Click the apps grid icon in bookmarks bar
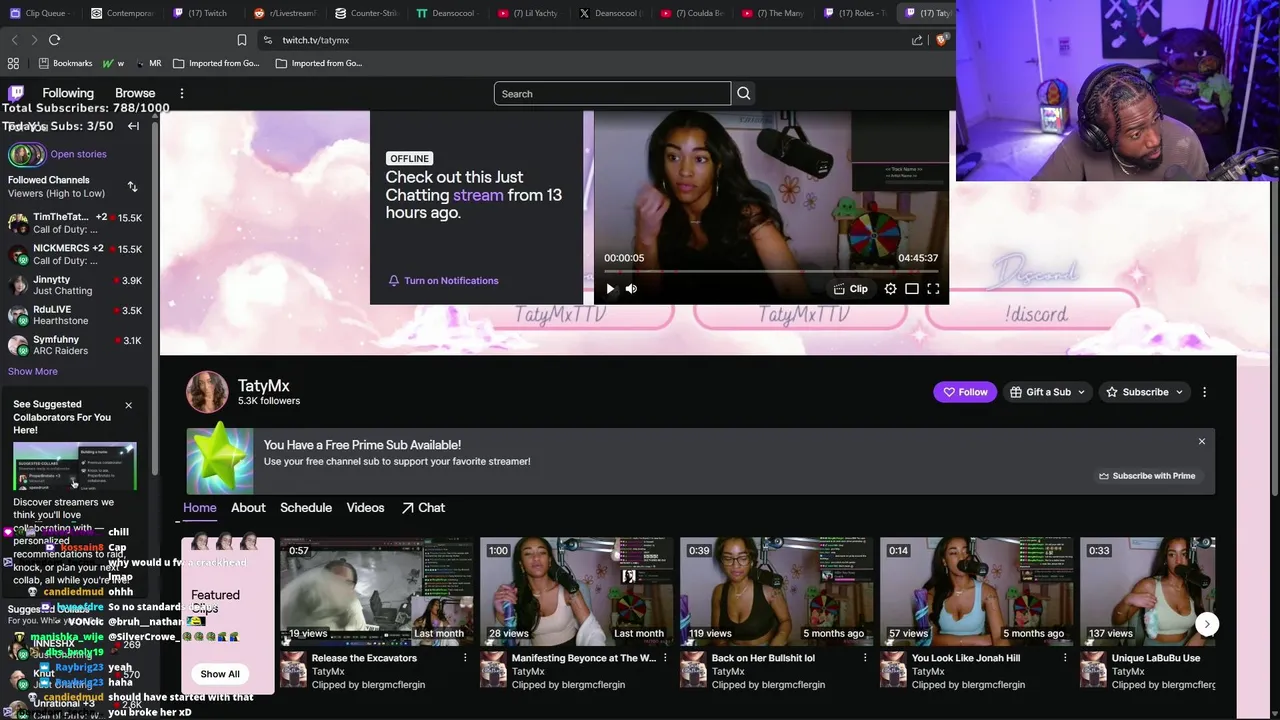Screen dimensions: 1280x720 [x=13, y=63]
